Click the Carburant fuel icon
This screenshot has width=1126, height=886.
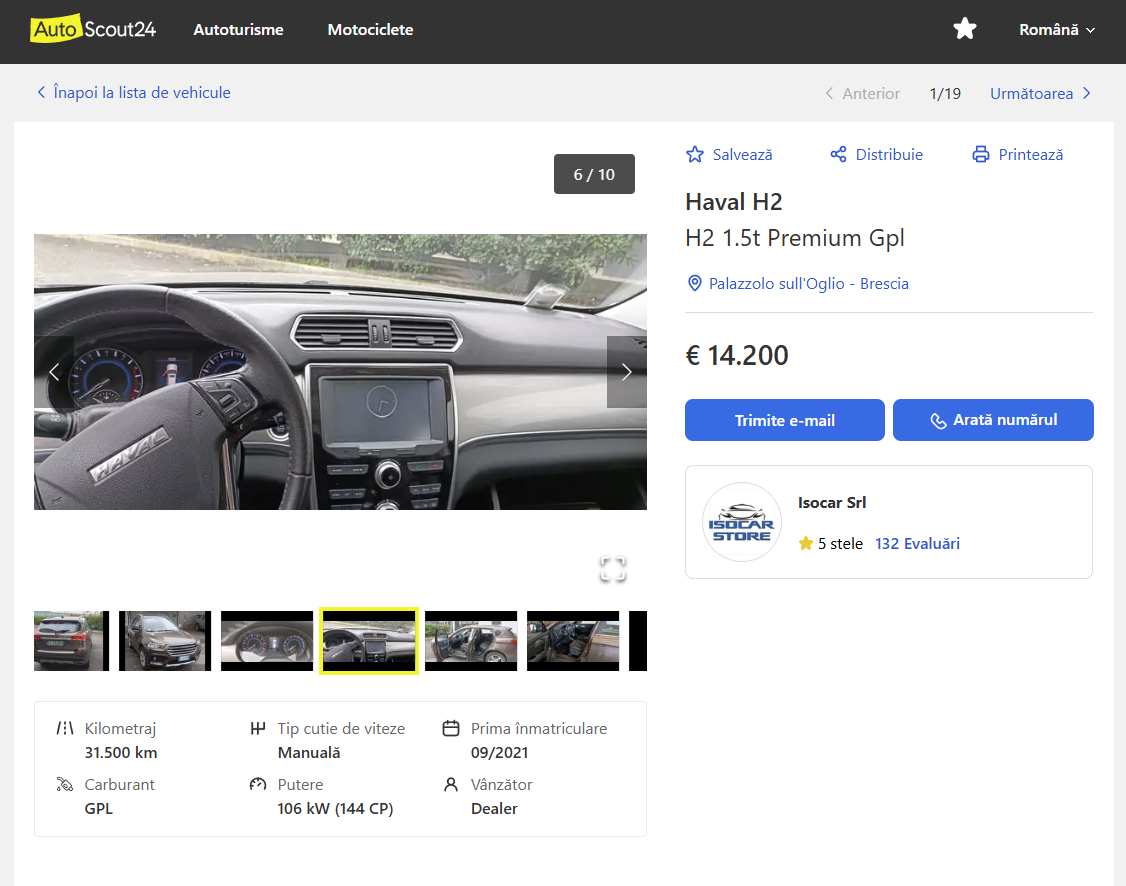tap(65, 785)
